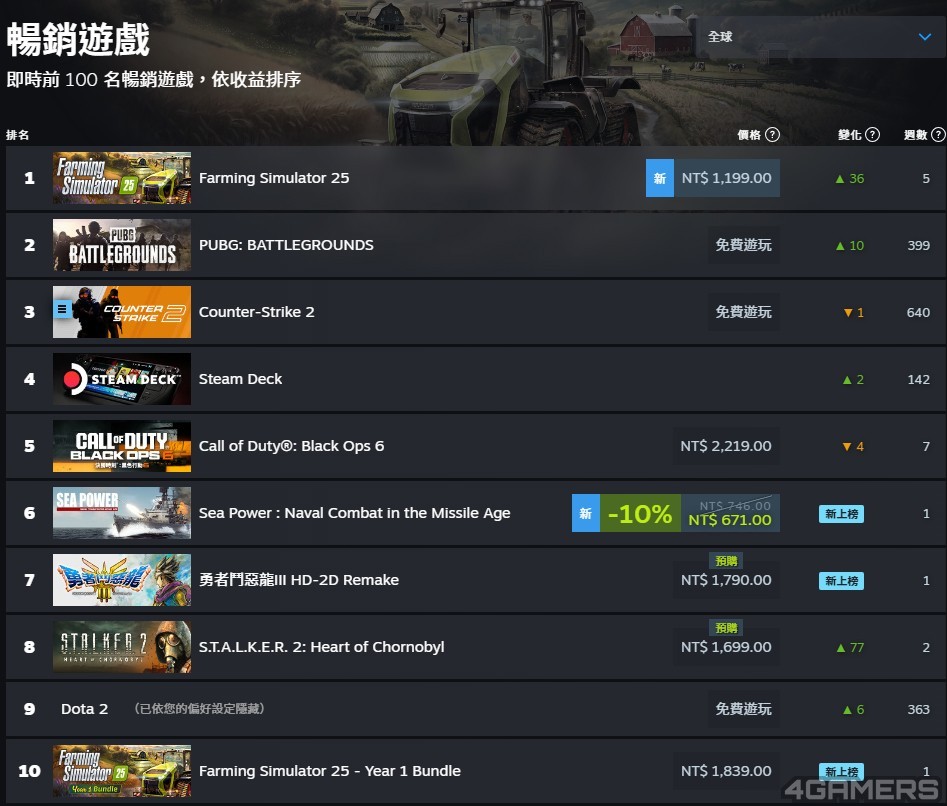Click the 免費遊玩 label for PUBG: BATTLEGROUNDS
The image size is (947, 806).
point(743,245)
